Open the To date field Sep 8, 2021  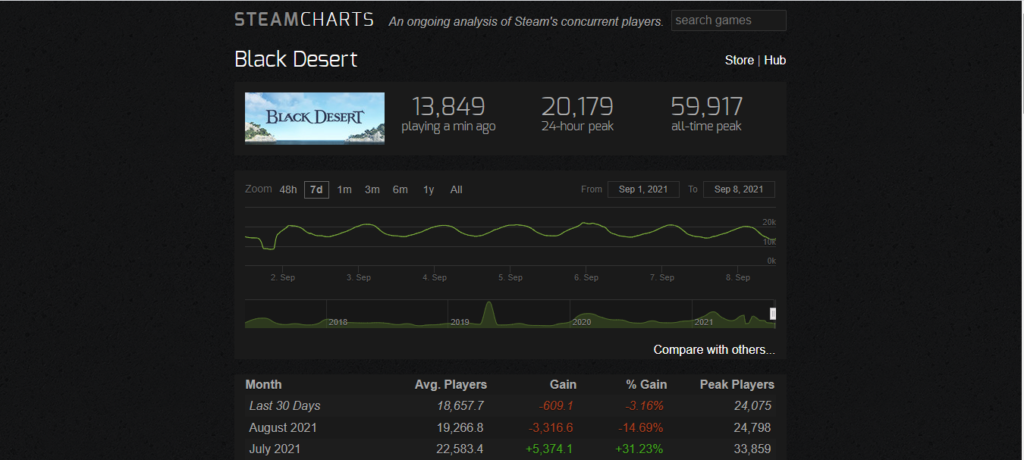(x=739, y=190)
